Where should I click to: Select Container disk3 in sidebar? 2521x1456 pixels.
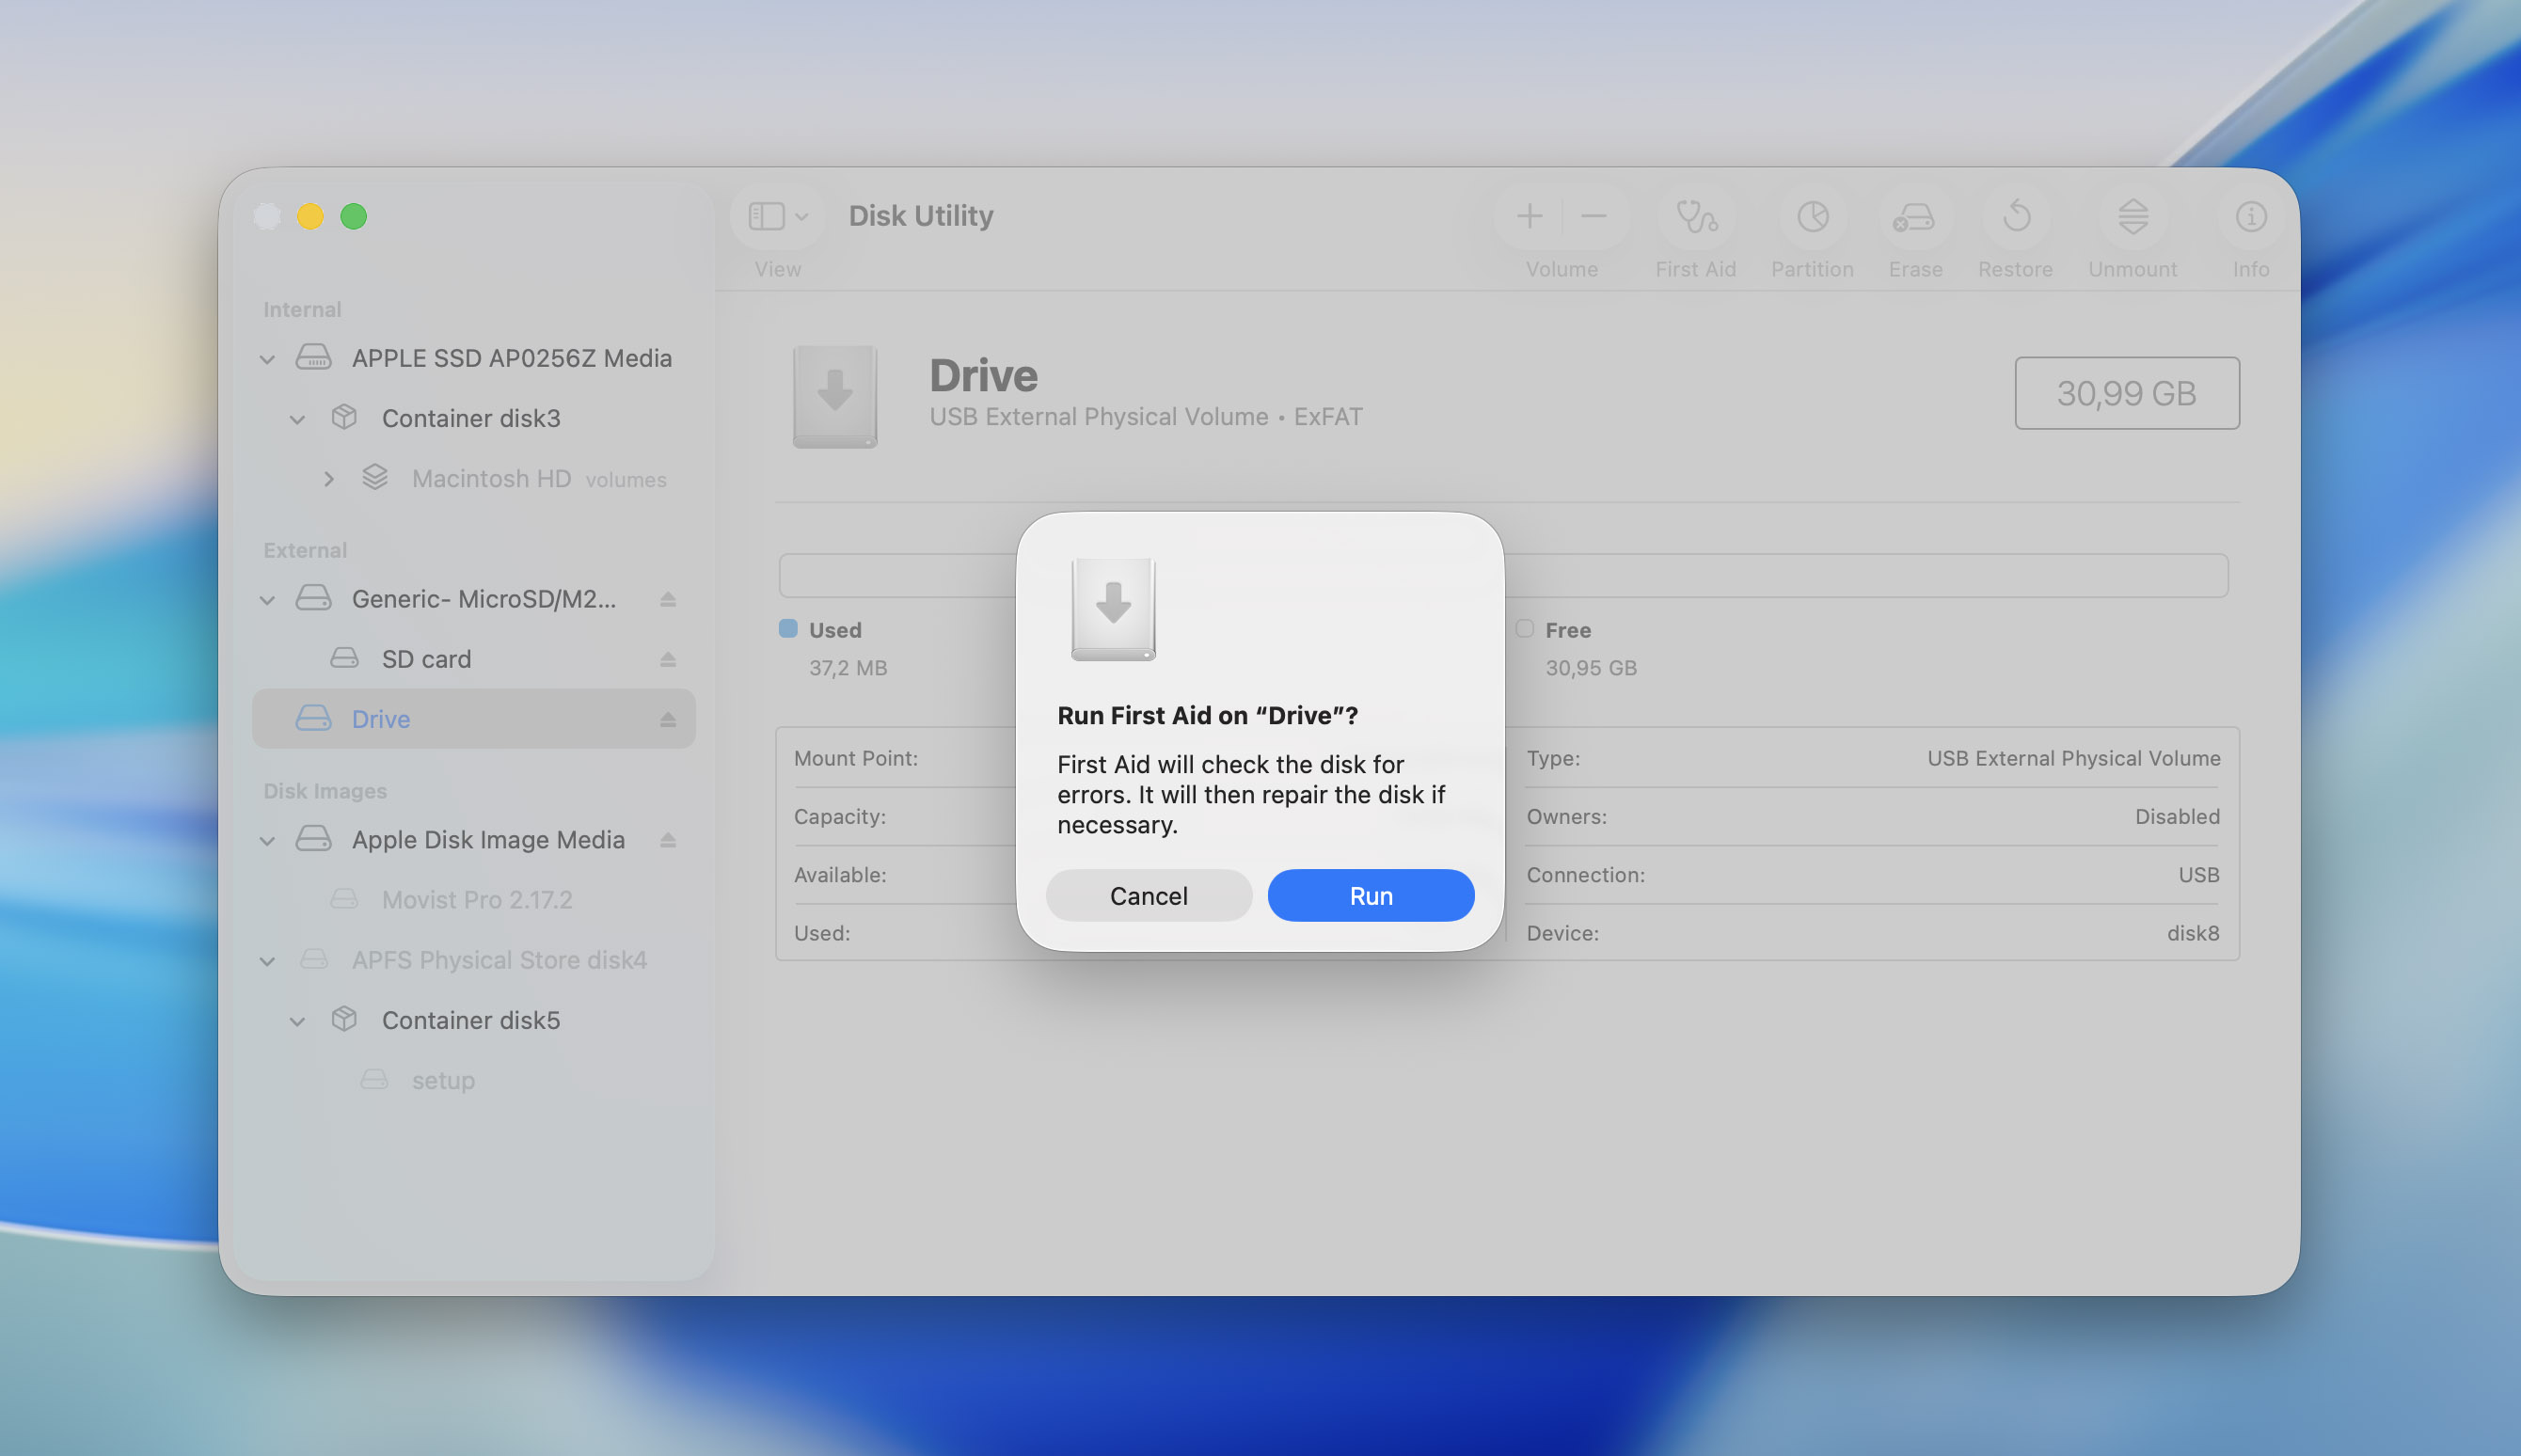(473, 418)
